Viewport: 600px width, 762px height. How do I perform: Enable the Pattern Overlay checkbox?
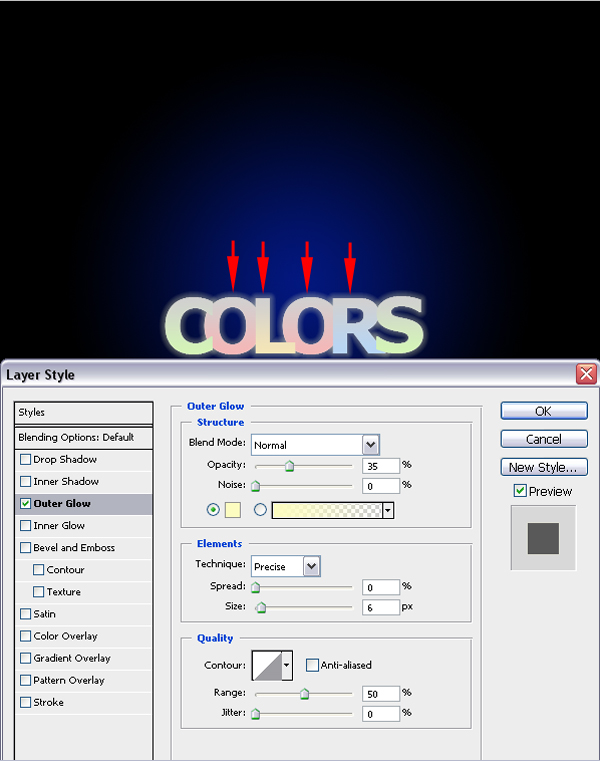pos(25,680)
